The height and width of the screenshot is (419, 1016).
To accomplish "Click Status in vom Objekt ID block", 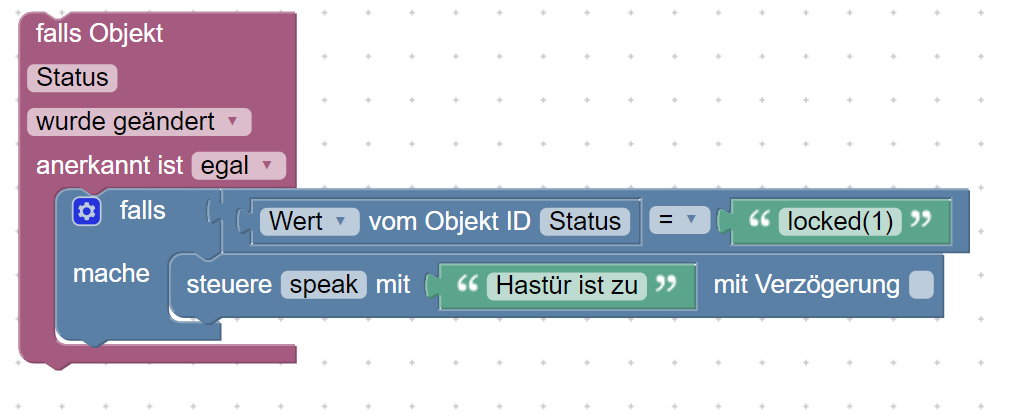I will [584, 221].
